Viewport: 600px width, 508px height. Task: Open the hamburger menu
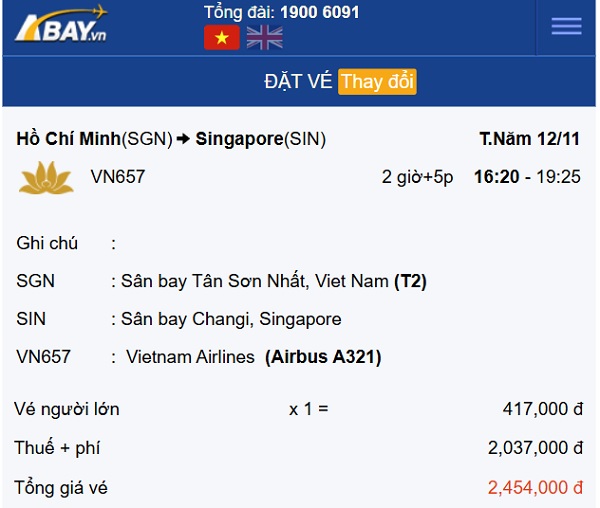coord(566,26)
